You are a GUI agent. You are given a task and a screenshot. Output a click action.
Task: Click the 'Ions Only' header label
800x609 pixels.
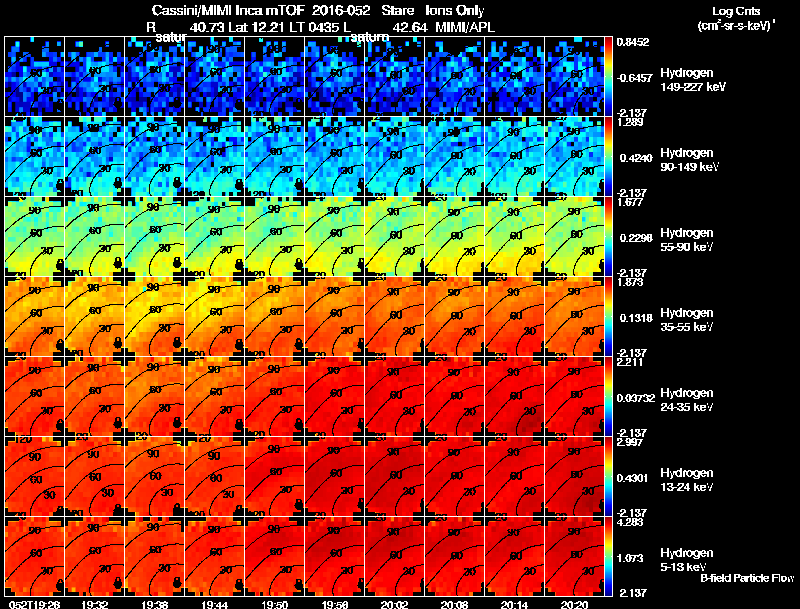pyautogui.click(x=455, y=10)
